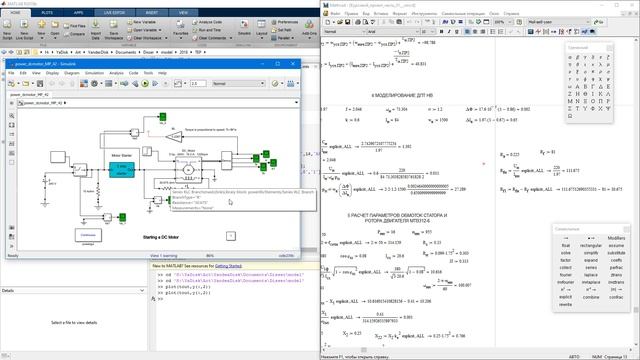This screenshot has width=640, height=360.
Task: Click Motor Starter cyan block in Simulink
Action: 122,170
